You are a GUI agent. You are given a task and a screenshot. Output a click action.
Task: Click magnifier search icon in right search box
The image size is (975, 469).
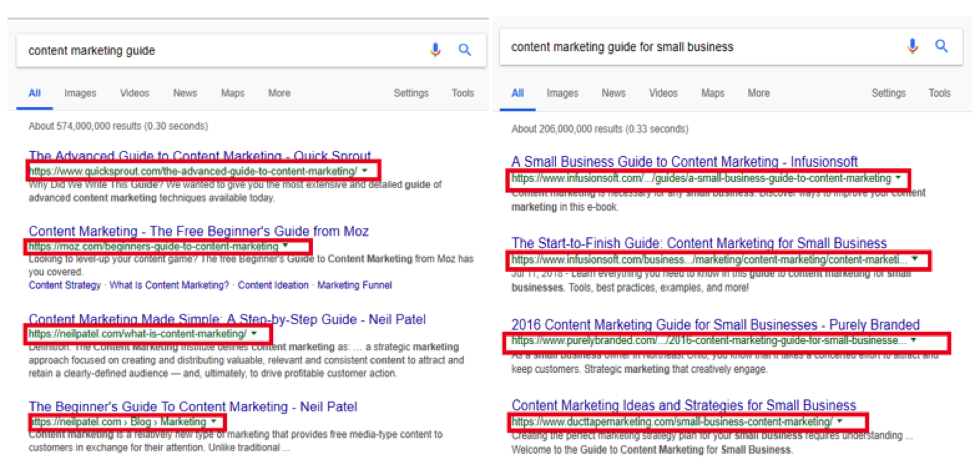coord(941,46)
